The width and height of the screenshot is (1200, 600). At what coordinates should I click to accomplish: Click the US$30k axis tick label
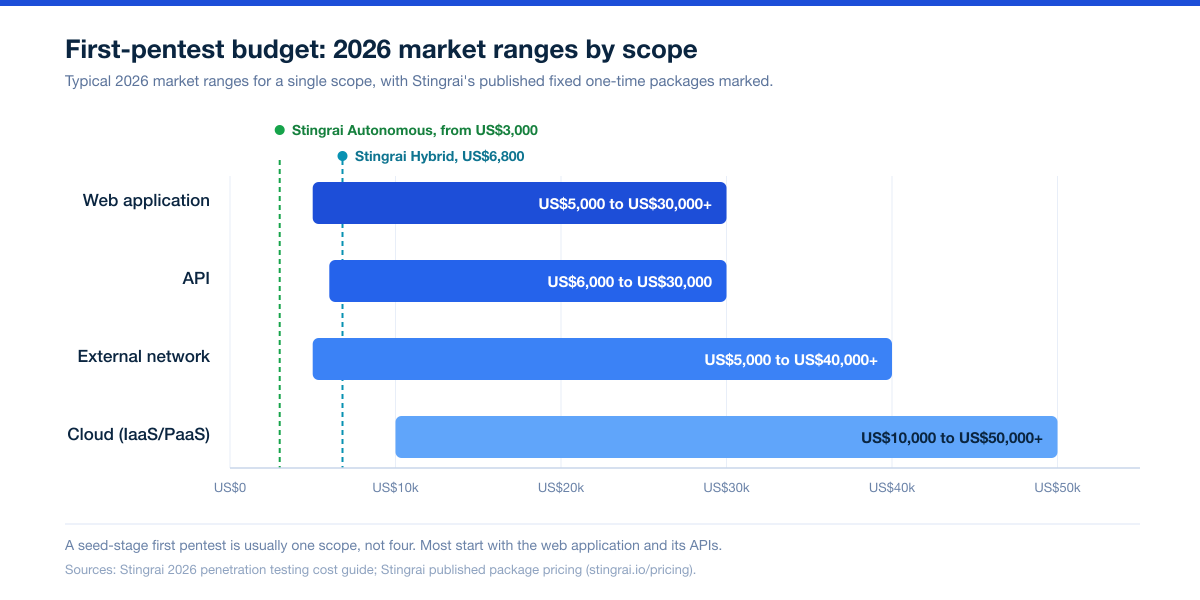click(x=726, y=487)
